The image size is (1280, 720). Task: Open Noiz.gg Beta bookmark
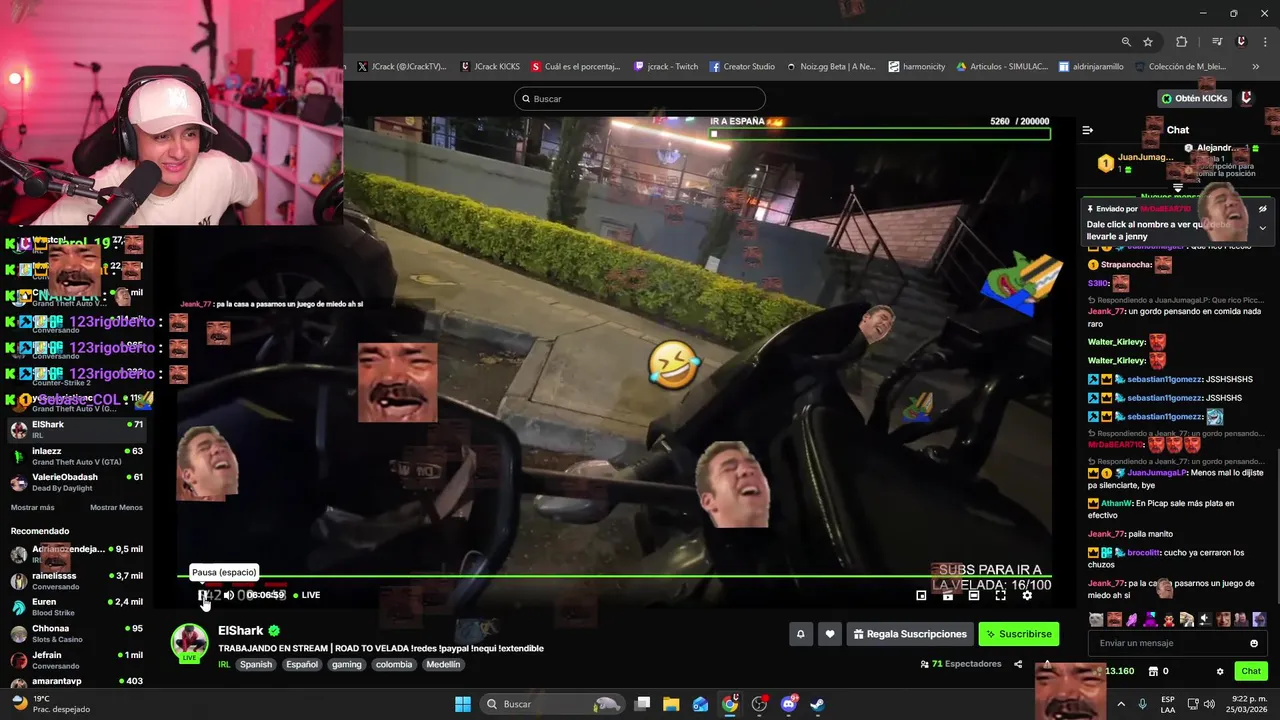coord(831,67)
